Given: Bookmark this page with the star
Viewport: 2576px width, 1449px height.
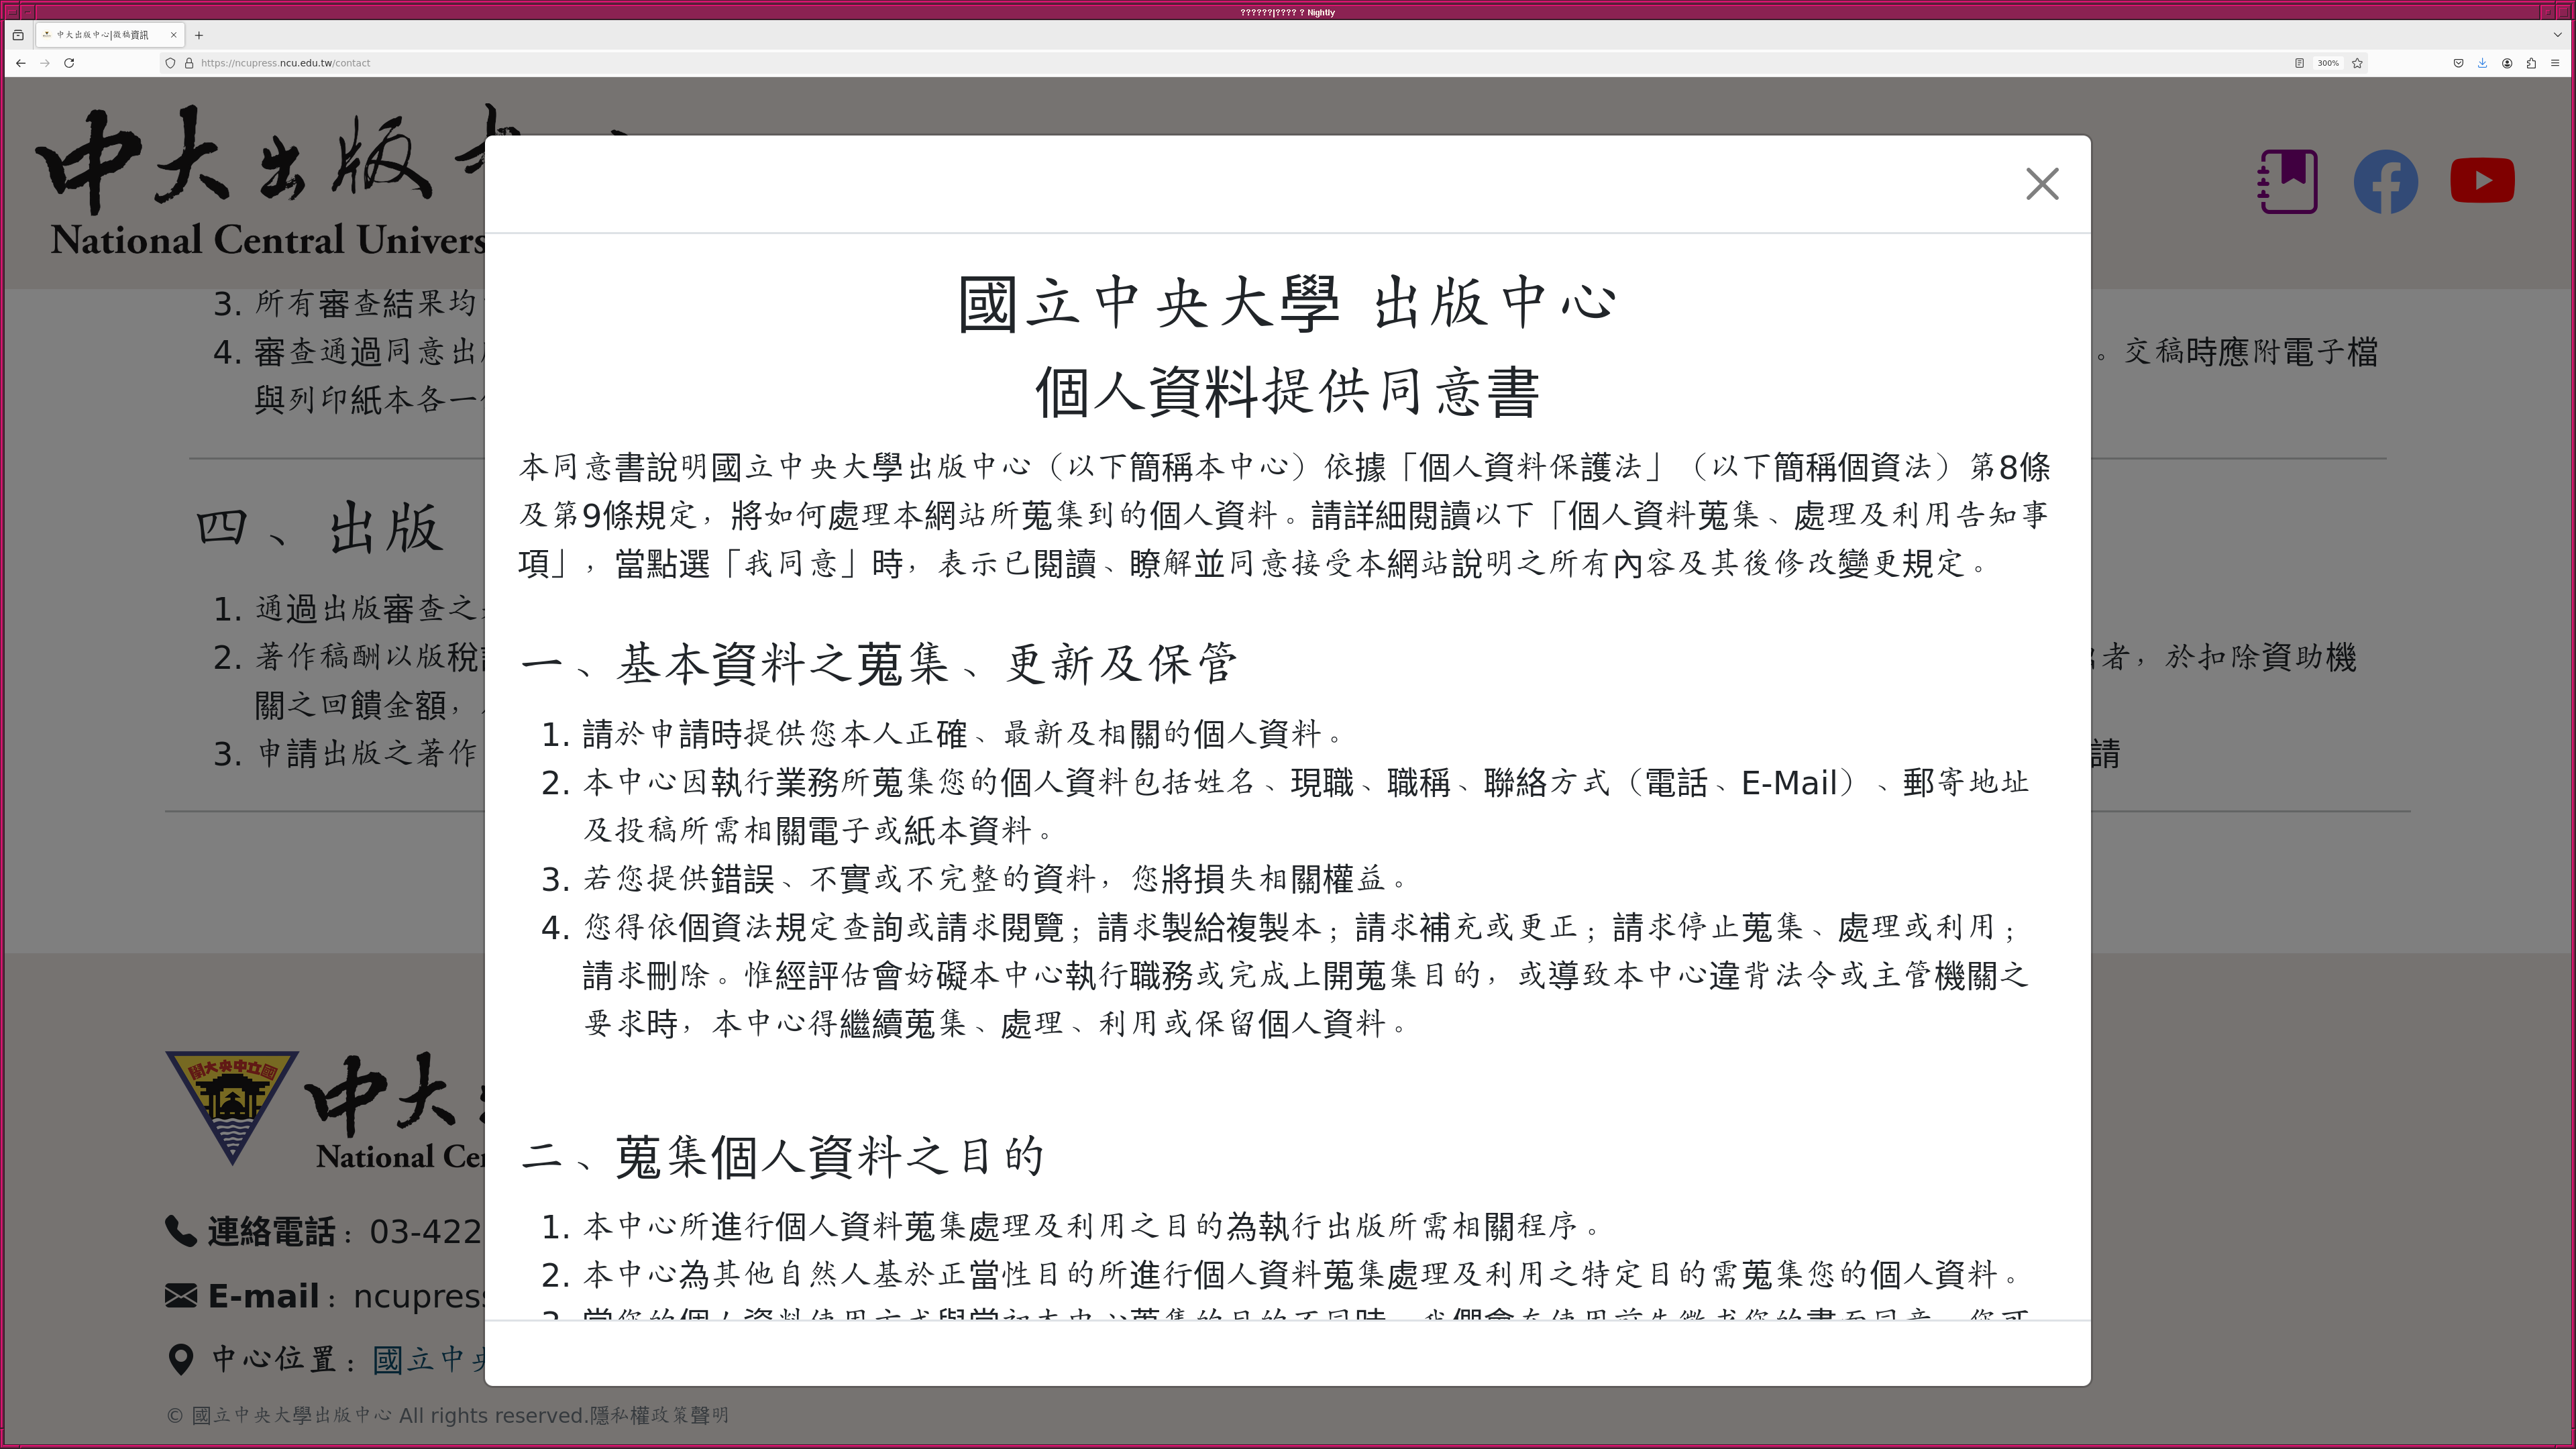Looking at the screenshot, I should (x=2357, y=63).
